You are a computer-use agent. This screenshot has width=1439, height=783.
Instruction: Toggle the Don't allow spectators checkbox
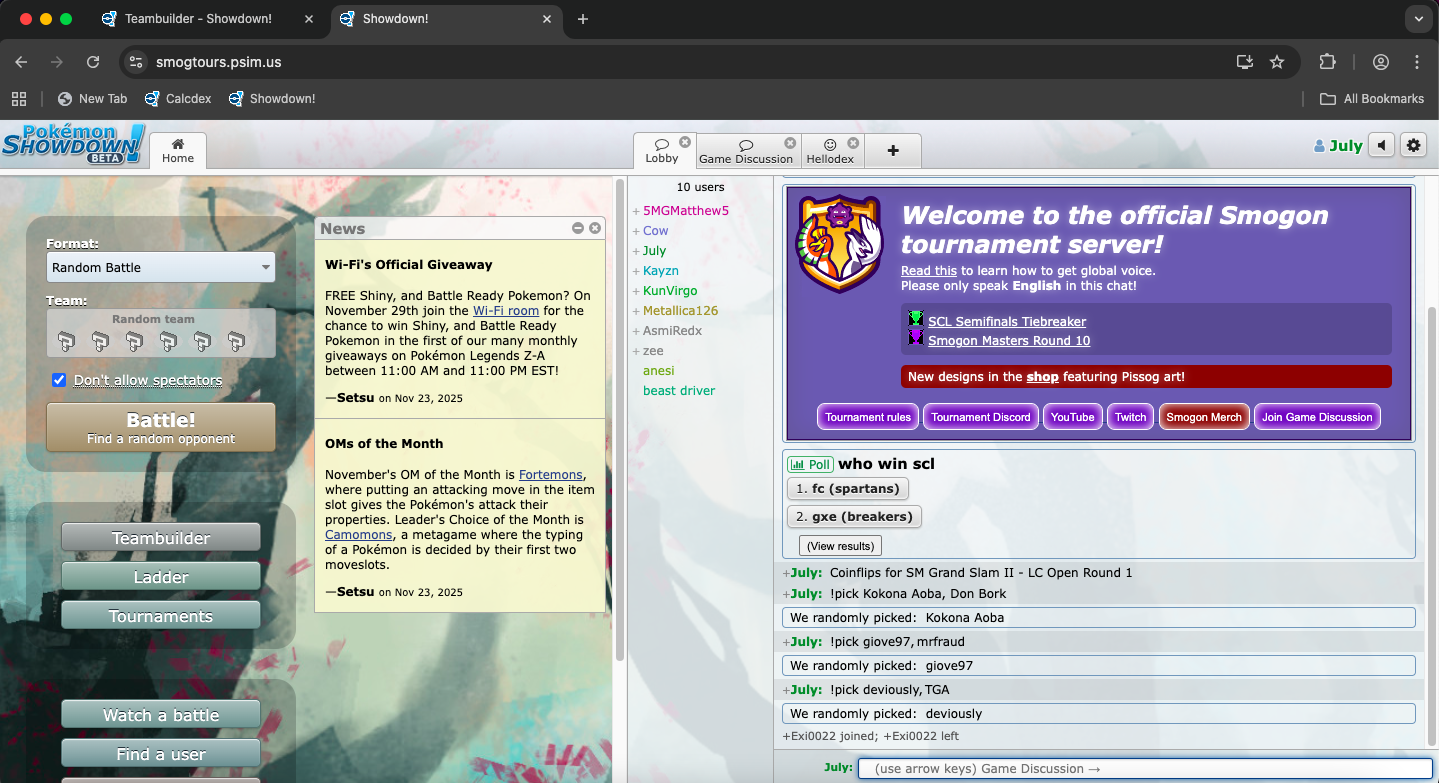(59, 380)
